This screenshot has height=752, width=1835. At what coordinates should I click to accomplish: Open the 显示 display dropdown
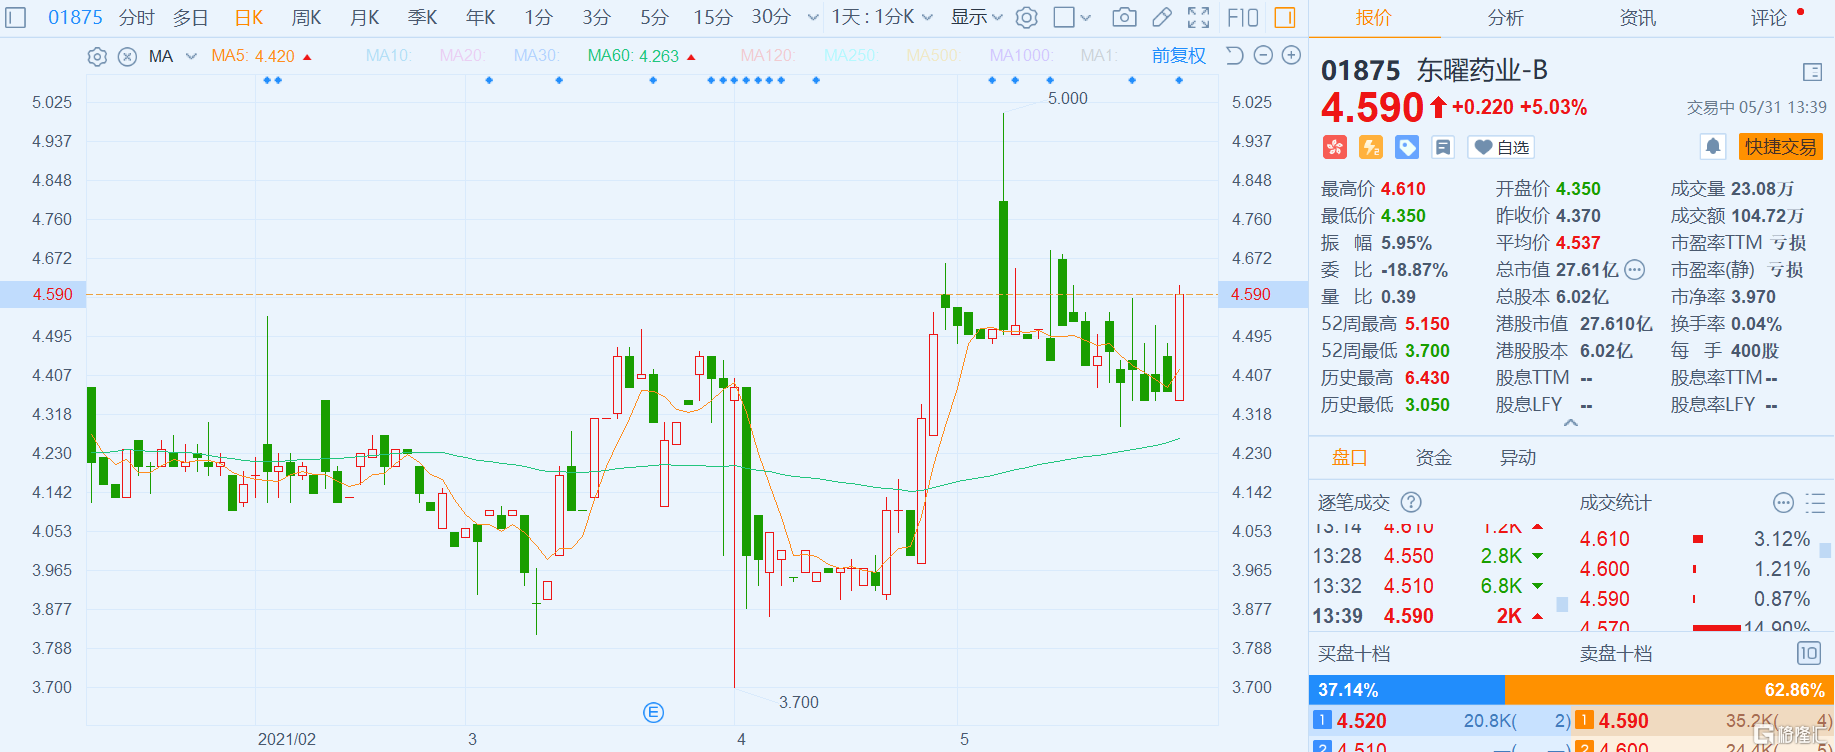[976, 17]
